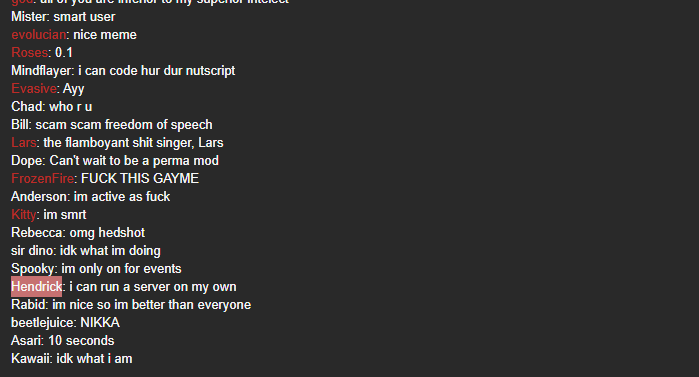Select the evolucian red username
Image resolution: width=699 pixels, height=377 pixels.
(39, 35)
